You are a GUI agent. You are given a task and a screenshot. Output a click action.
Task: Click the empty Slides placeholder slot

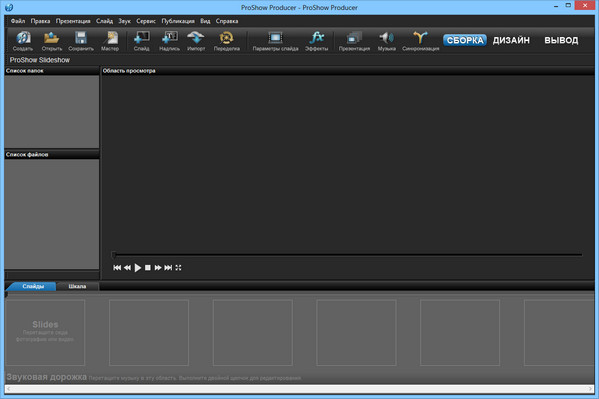45,332
